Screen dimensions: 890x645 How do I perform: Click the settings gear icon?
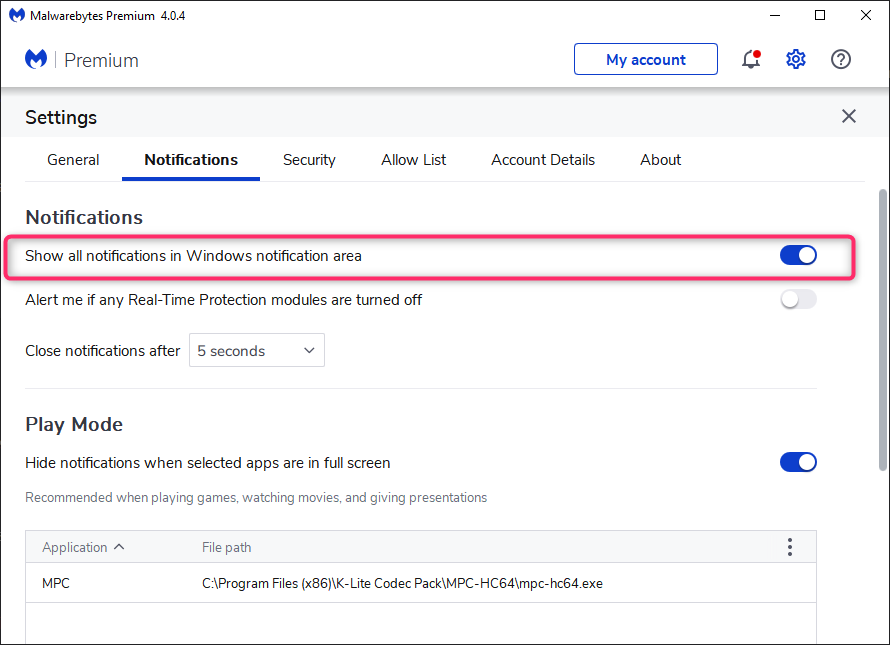coord(796,59)
